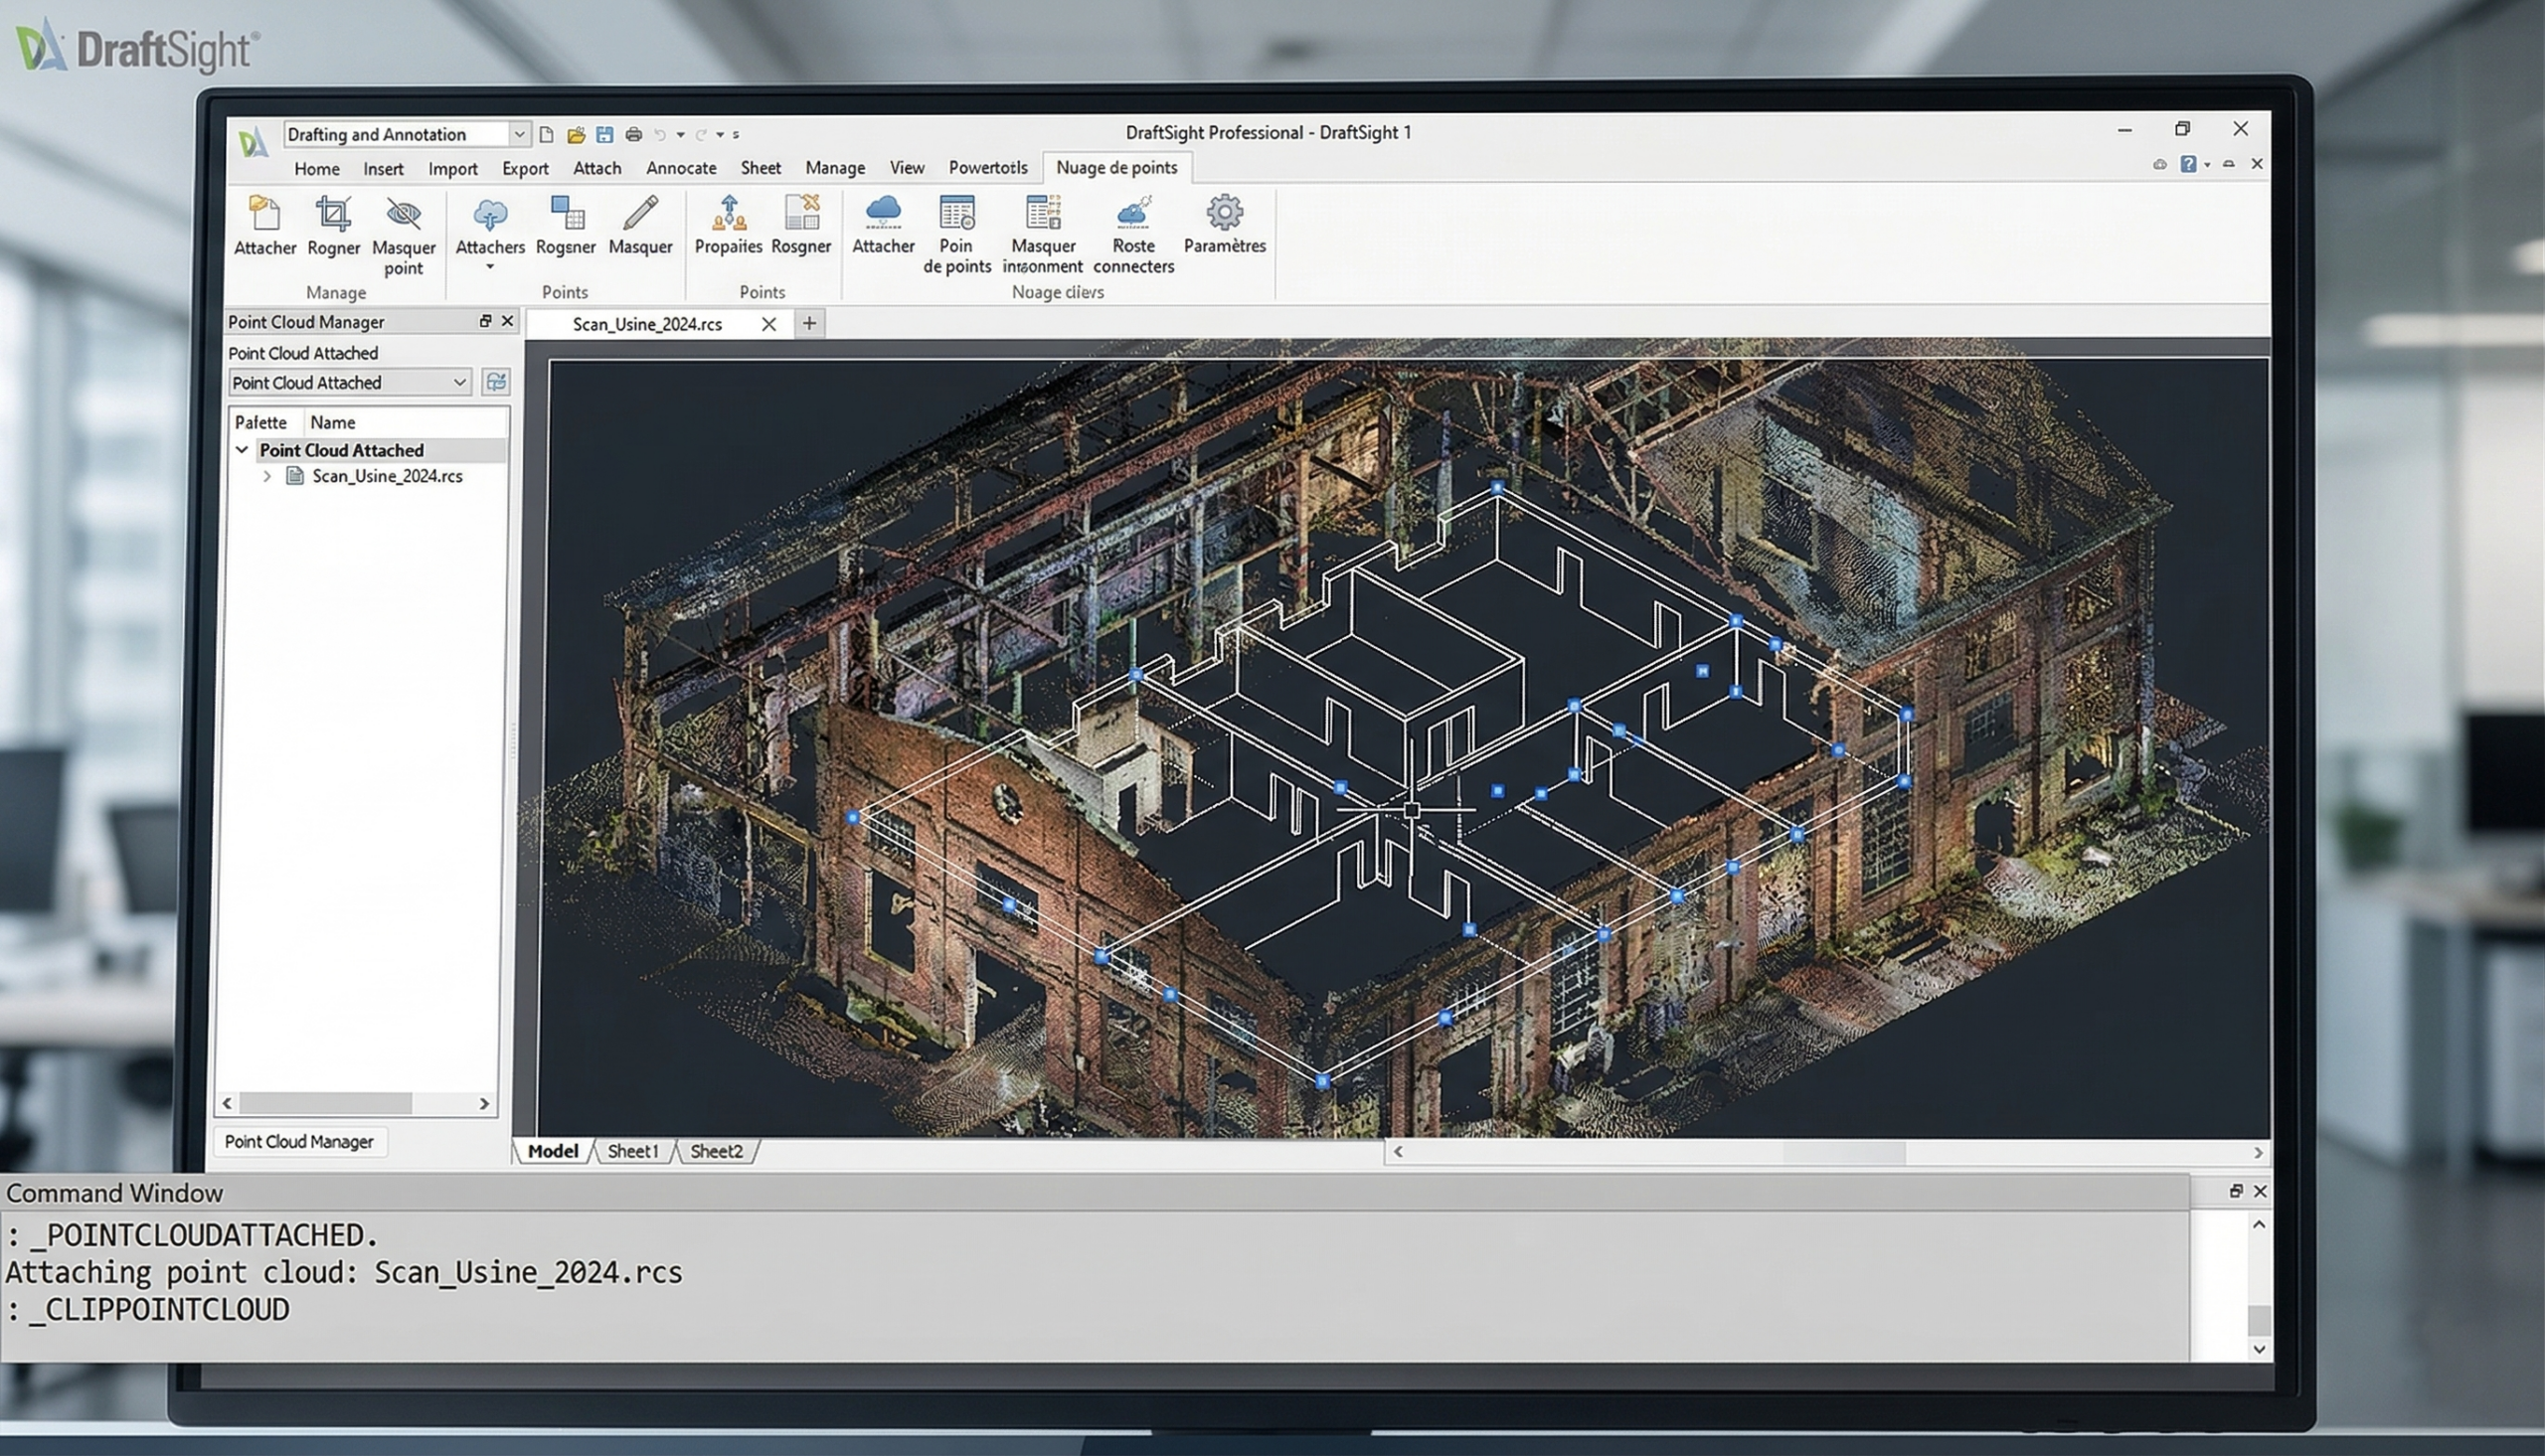
Task: Click the refresh icon beside Point Cloud dropdown
Action: point(496,381)
